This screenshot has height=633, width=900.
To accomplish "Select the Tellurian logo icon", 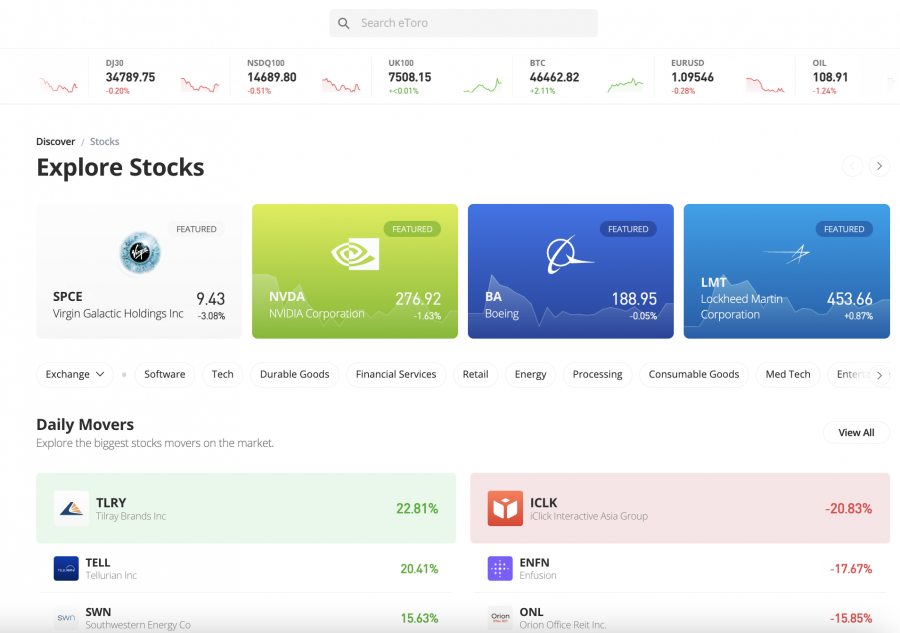I will (66, 568).
